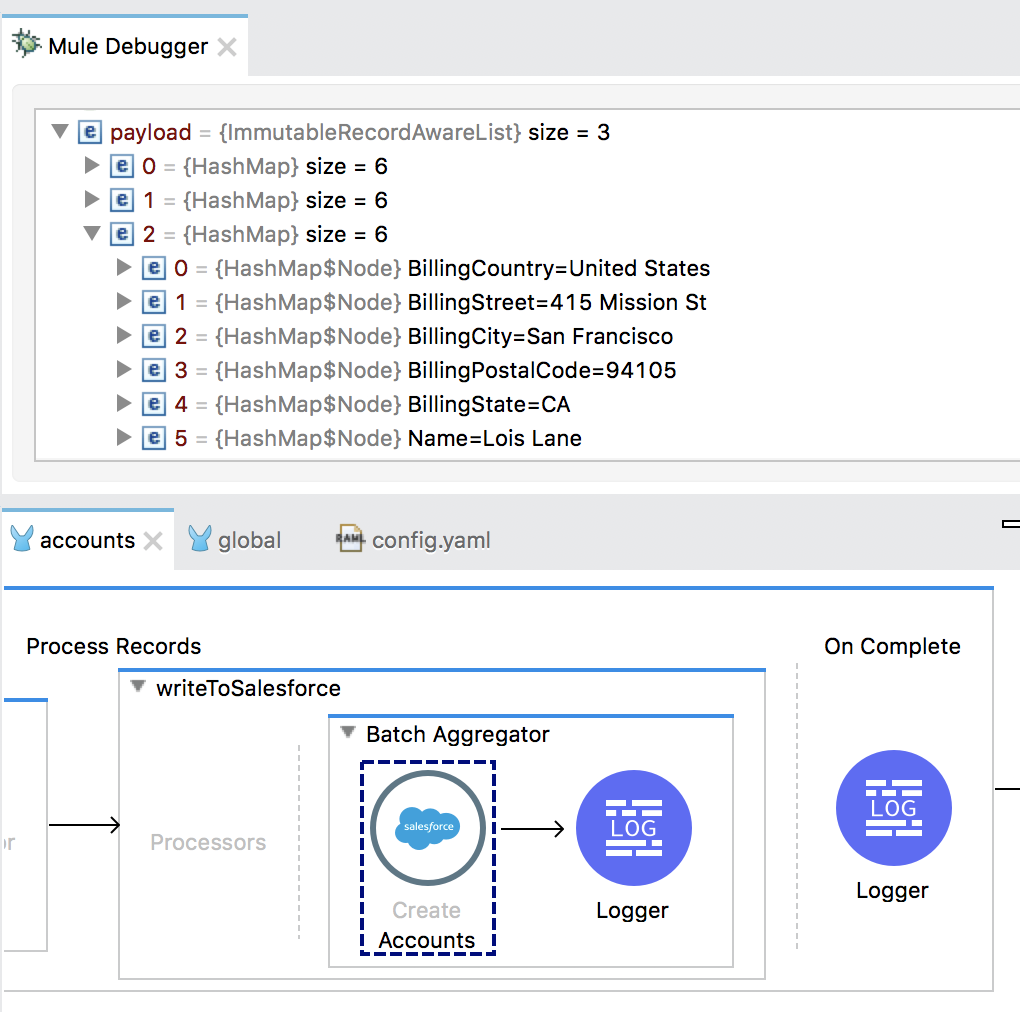Viewport: 1020px width, 1012px height.
Task: Close the accounts tab
Action: [x=153, y=540]
